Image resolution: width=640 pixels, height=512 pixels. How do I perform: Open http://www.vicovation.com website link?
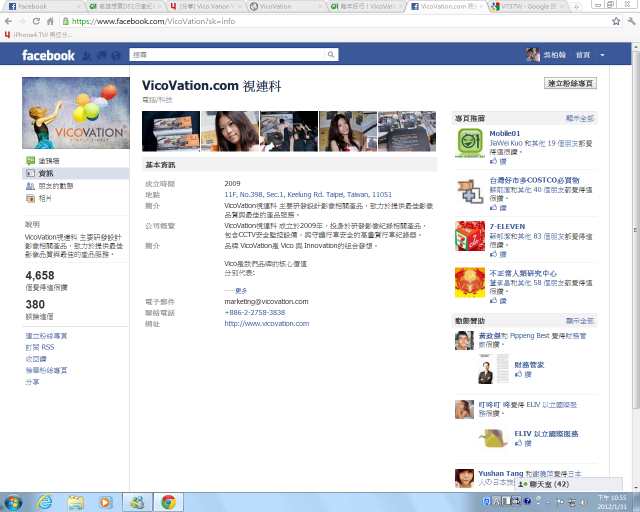click(x=267, y=324)
